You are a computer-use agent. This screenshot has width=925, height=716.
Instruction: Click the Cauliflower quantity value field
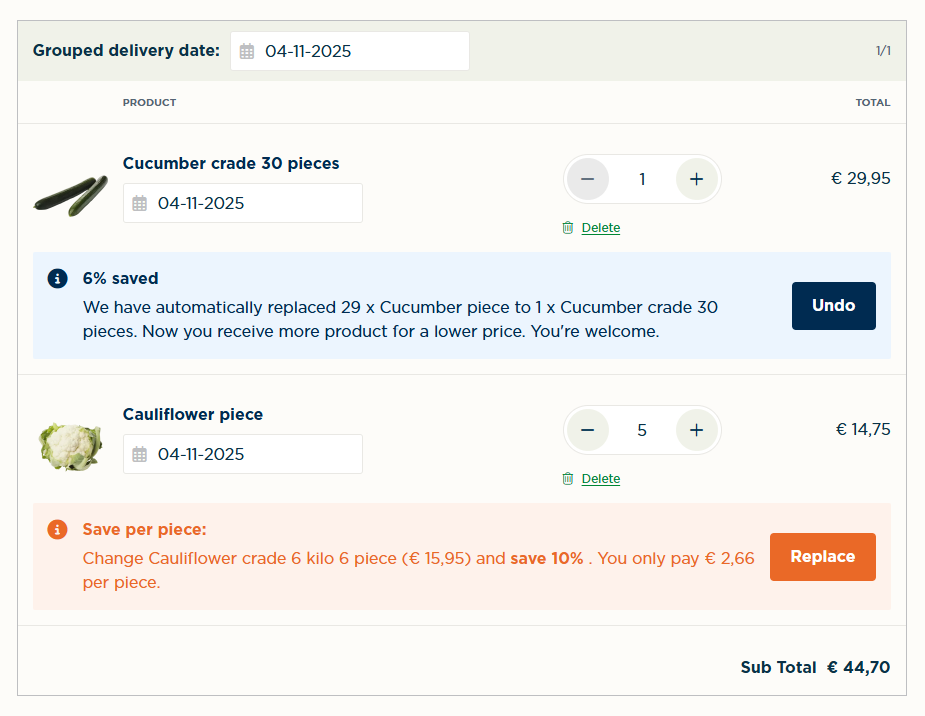tap(642, 430)
